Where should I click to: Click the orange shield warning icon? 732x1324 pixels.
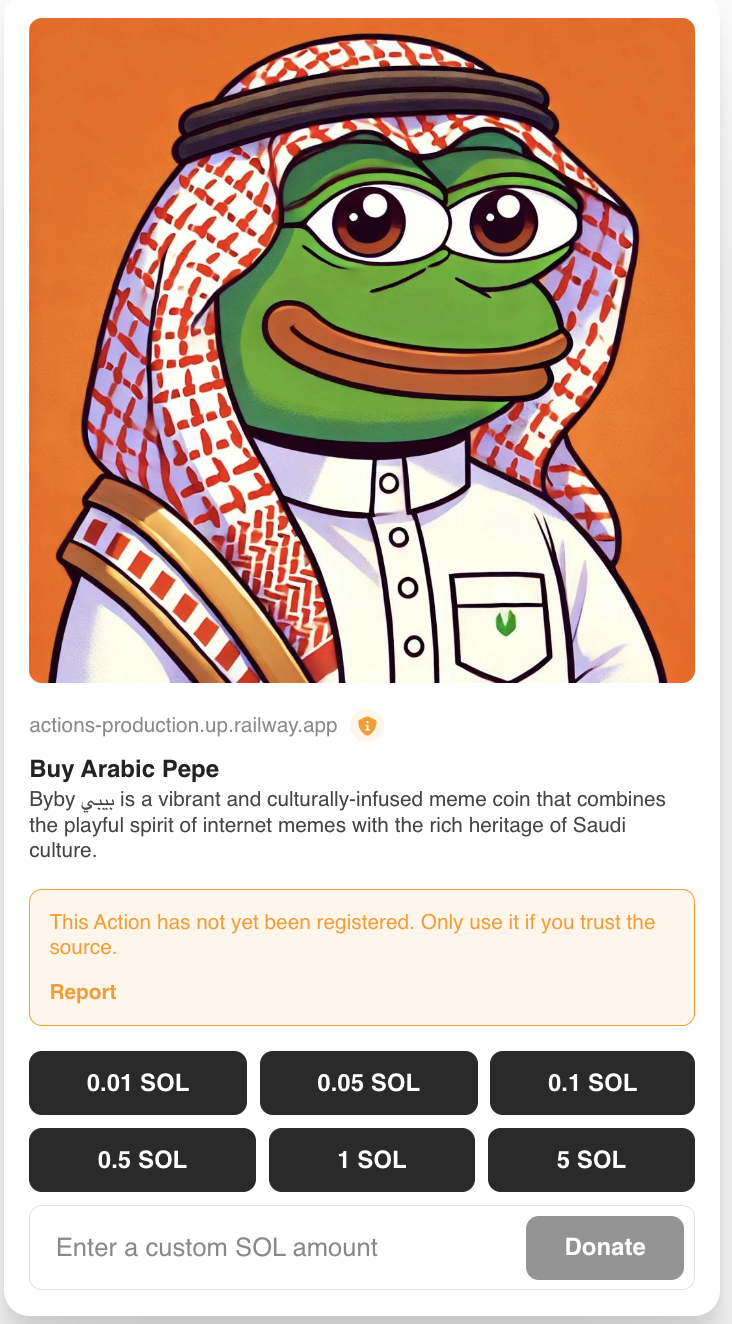(x=367, y=725)
